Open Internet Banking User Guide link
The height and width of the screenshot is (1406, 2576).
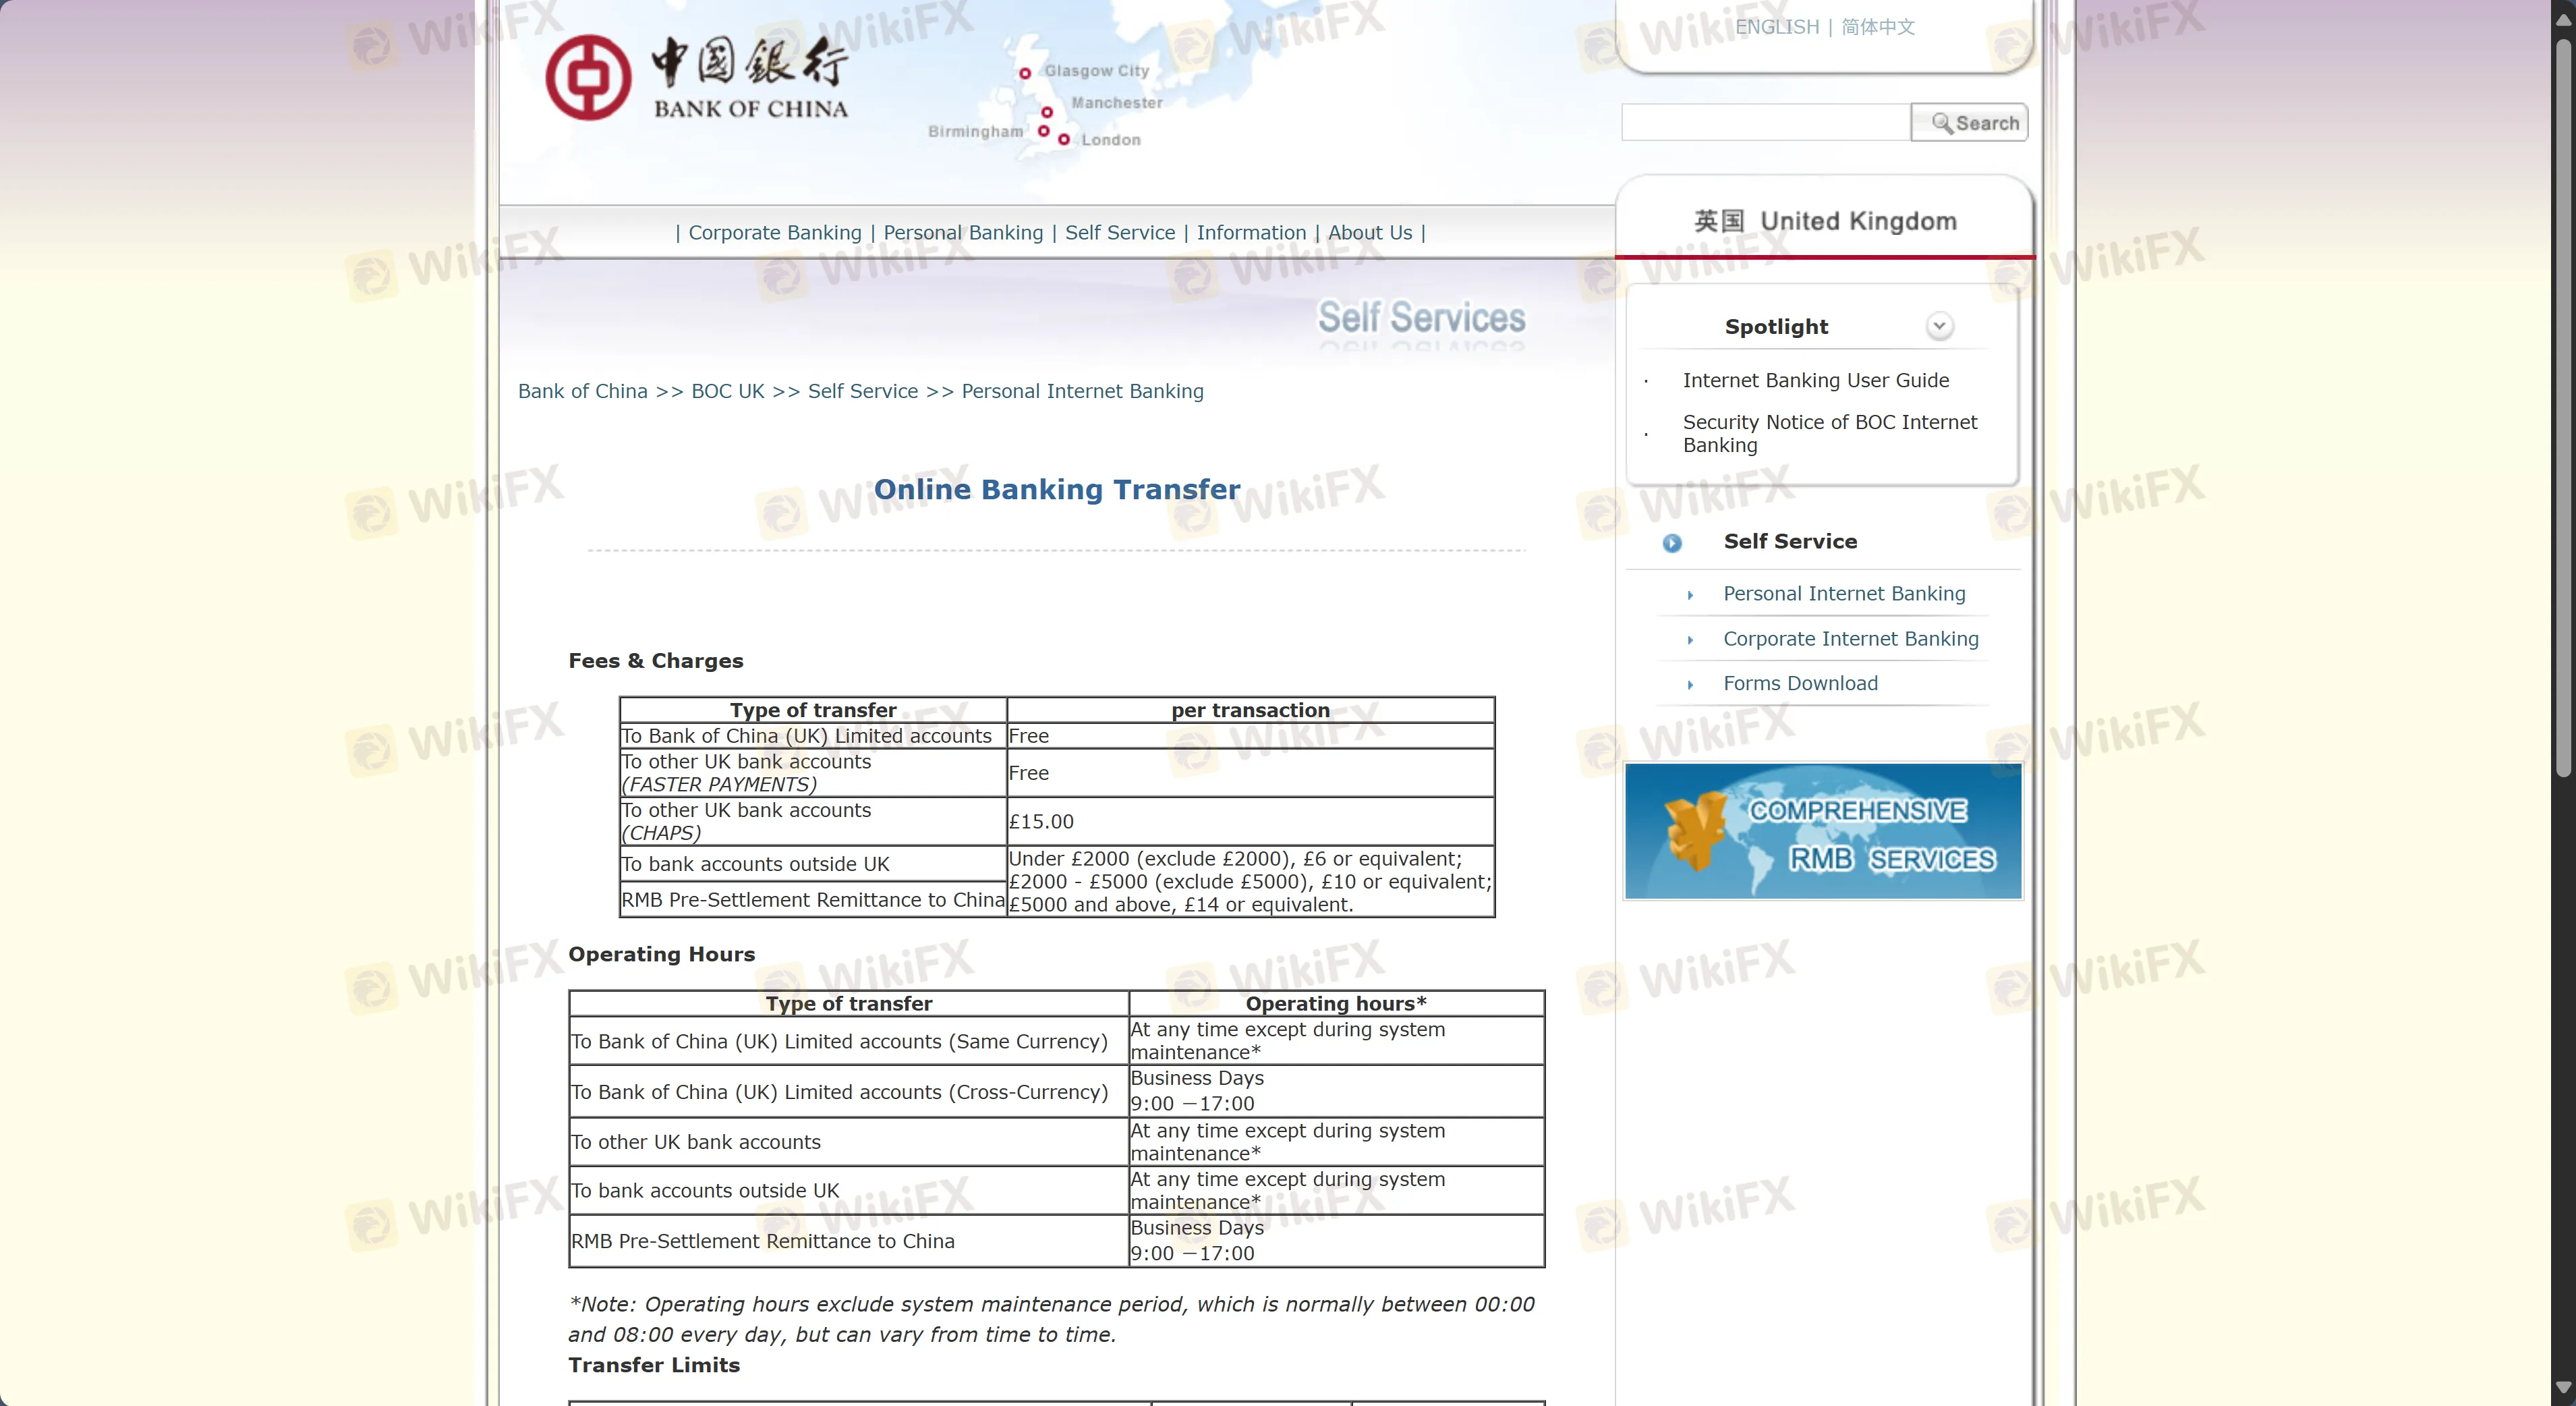1815,380
